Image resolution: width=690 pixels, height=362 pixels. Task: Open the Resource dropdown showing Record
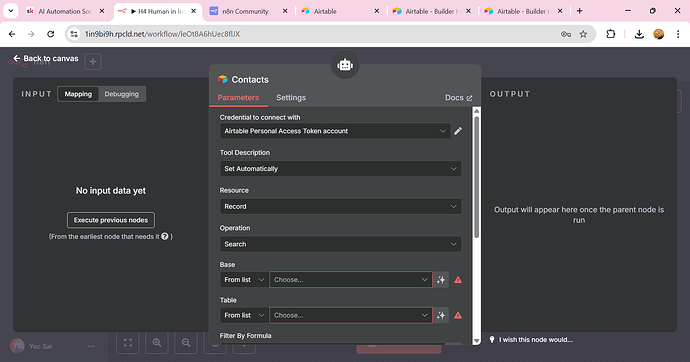(x=341, y=207)
